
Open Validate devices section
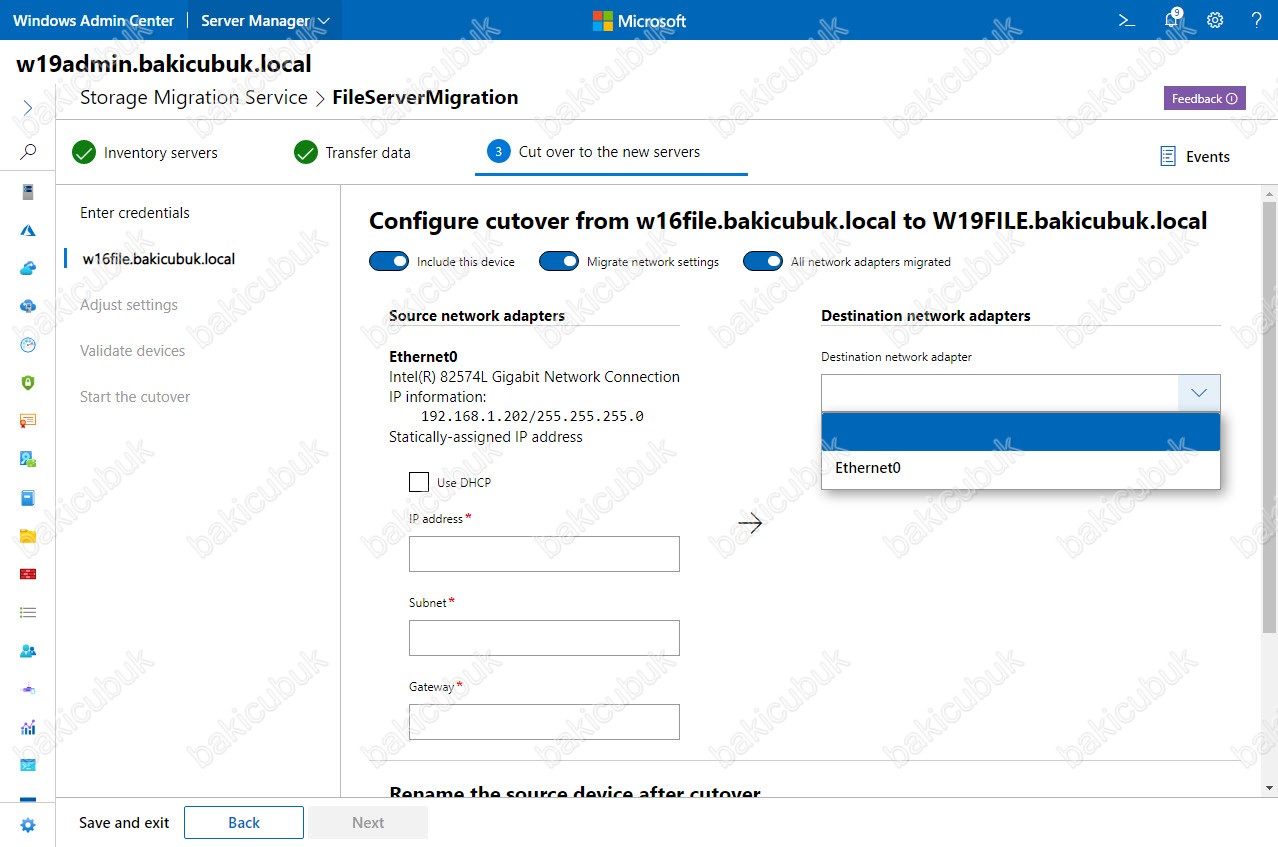[x=133, y=351]
